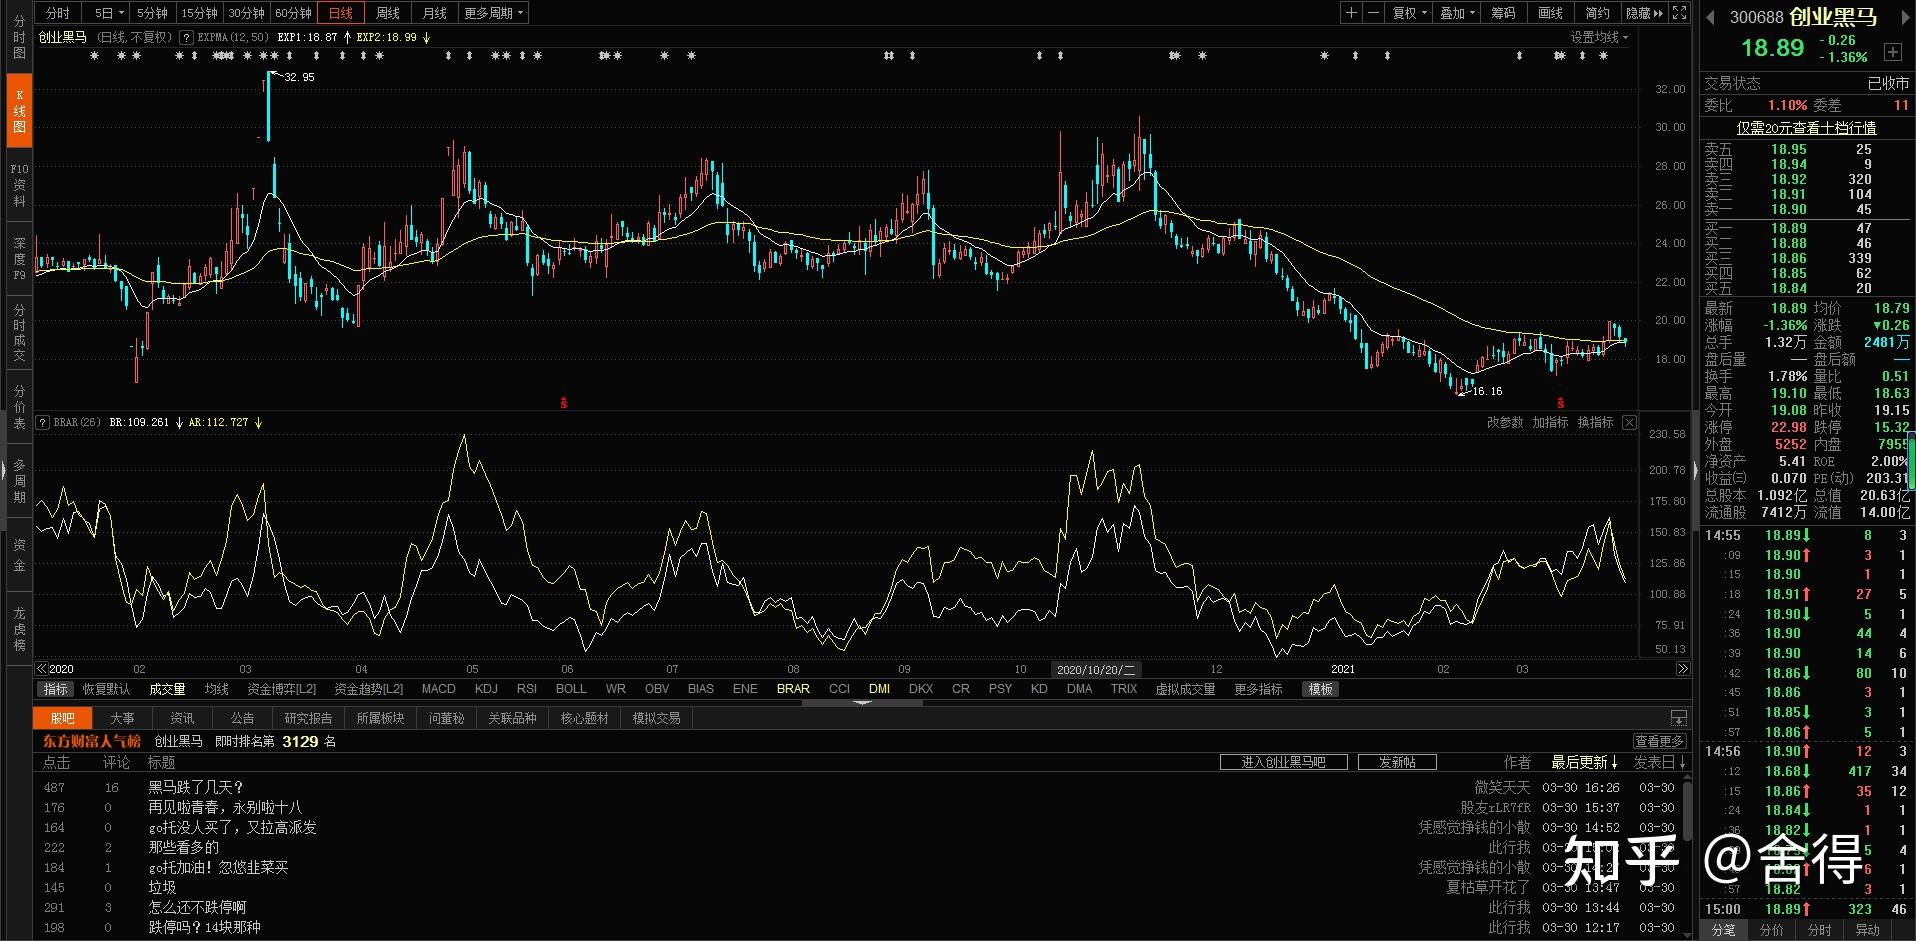Image resolution: width=1916 pixels, height=941 pixels.
Task: Click the 2020/10/20 date marker on timeline
Action: coord(1096,670)
